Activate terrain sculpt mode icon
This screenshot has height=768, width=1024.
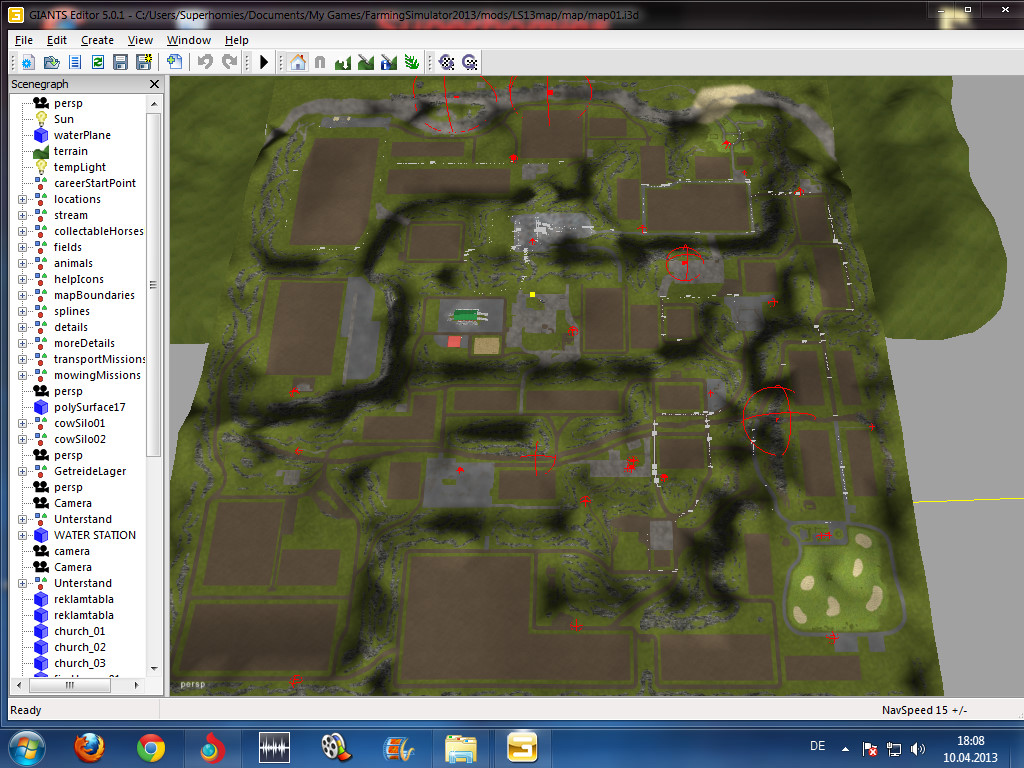(343, 63)
